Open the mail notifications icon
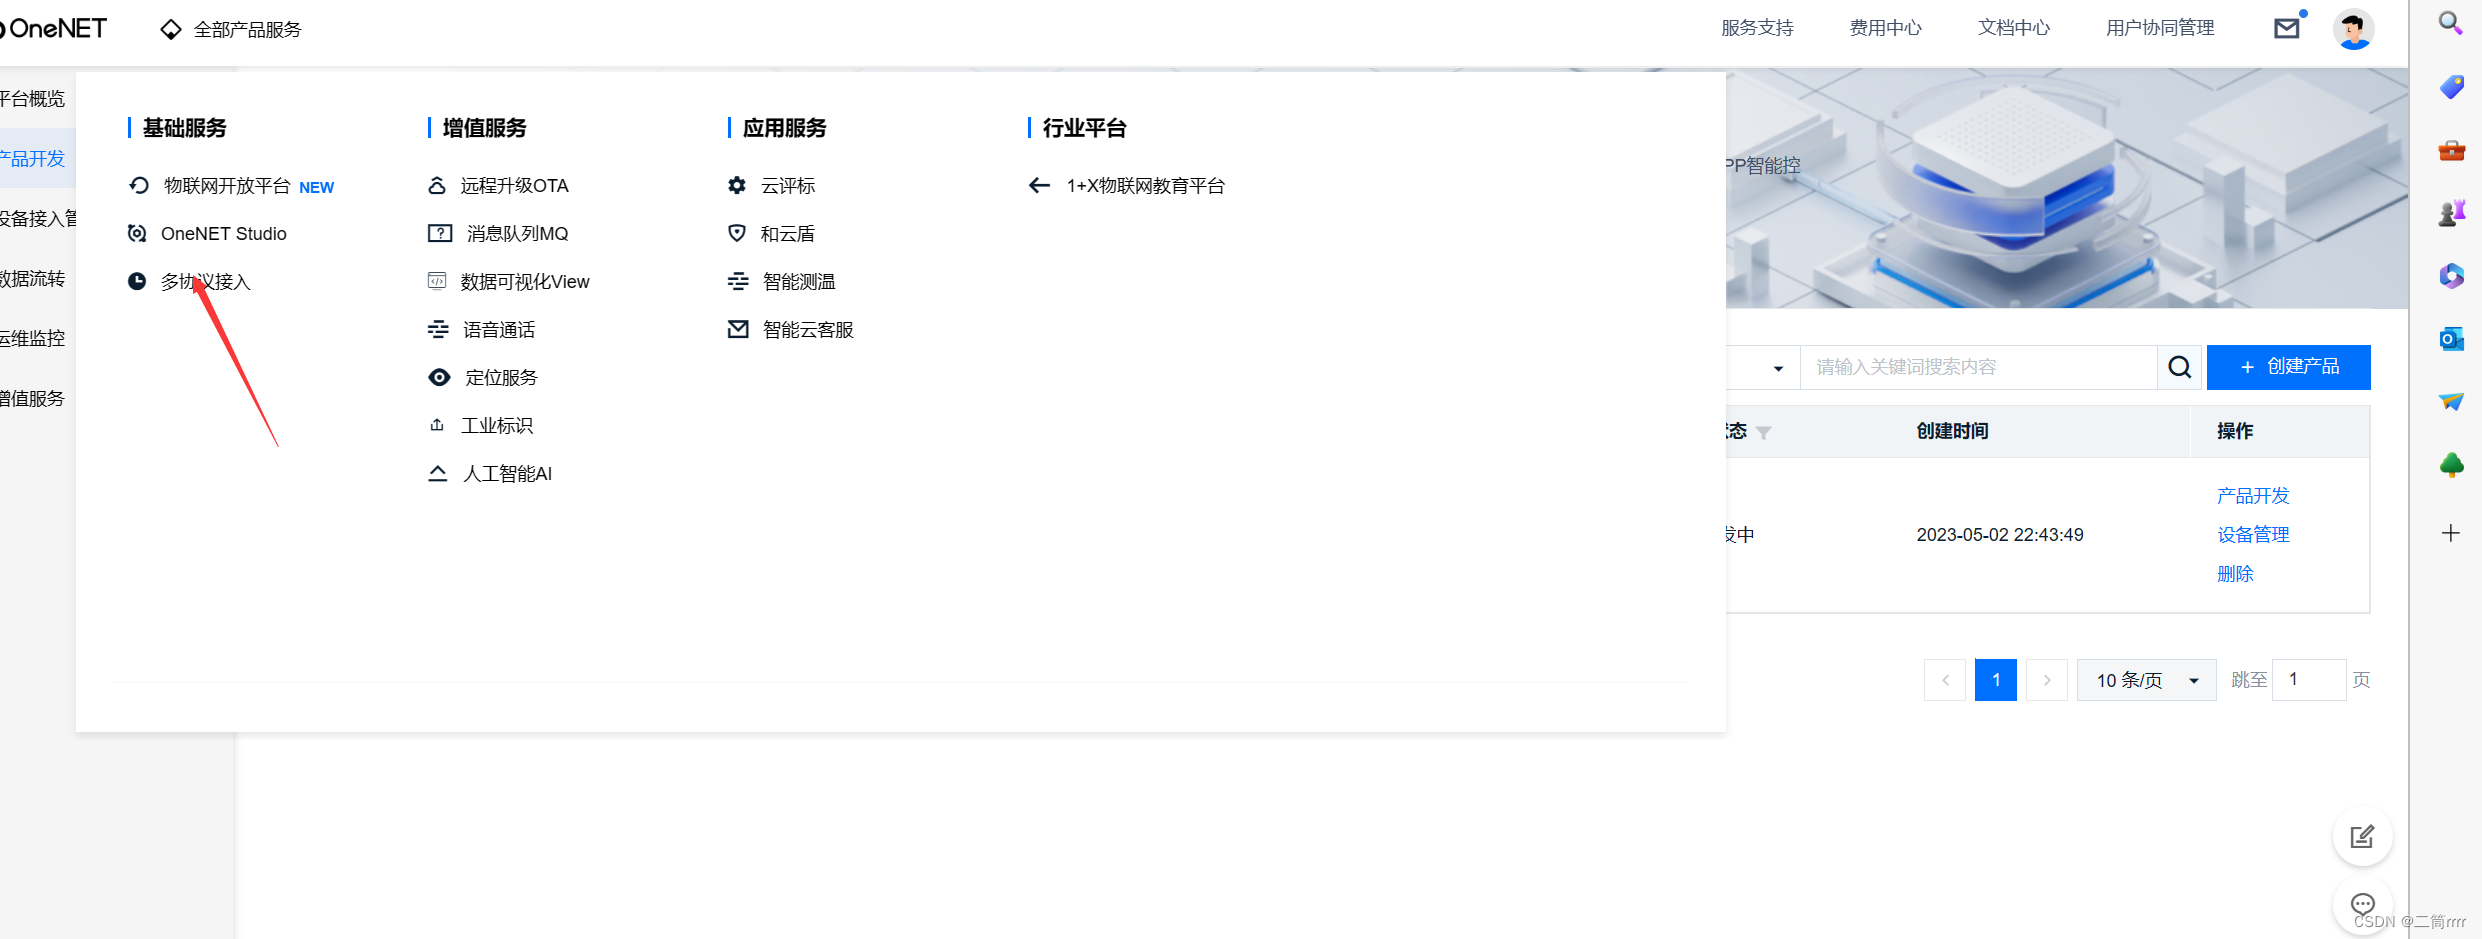 (2286, 29)
